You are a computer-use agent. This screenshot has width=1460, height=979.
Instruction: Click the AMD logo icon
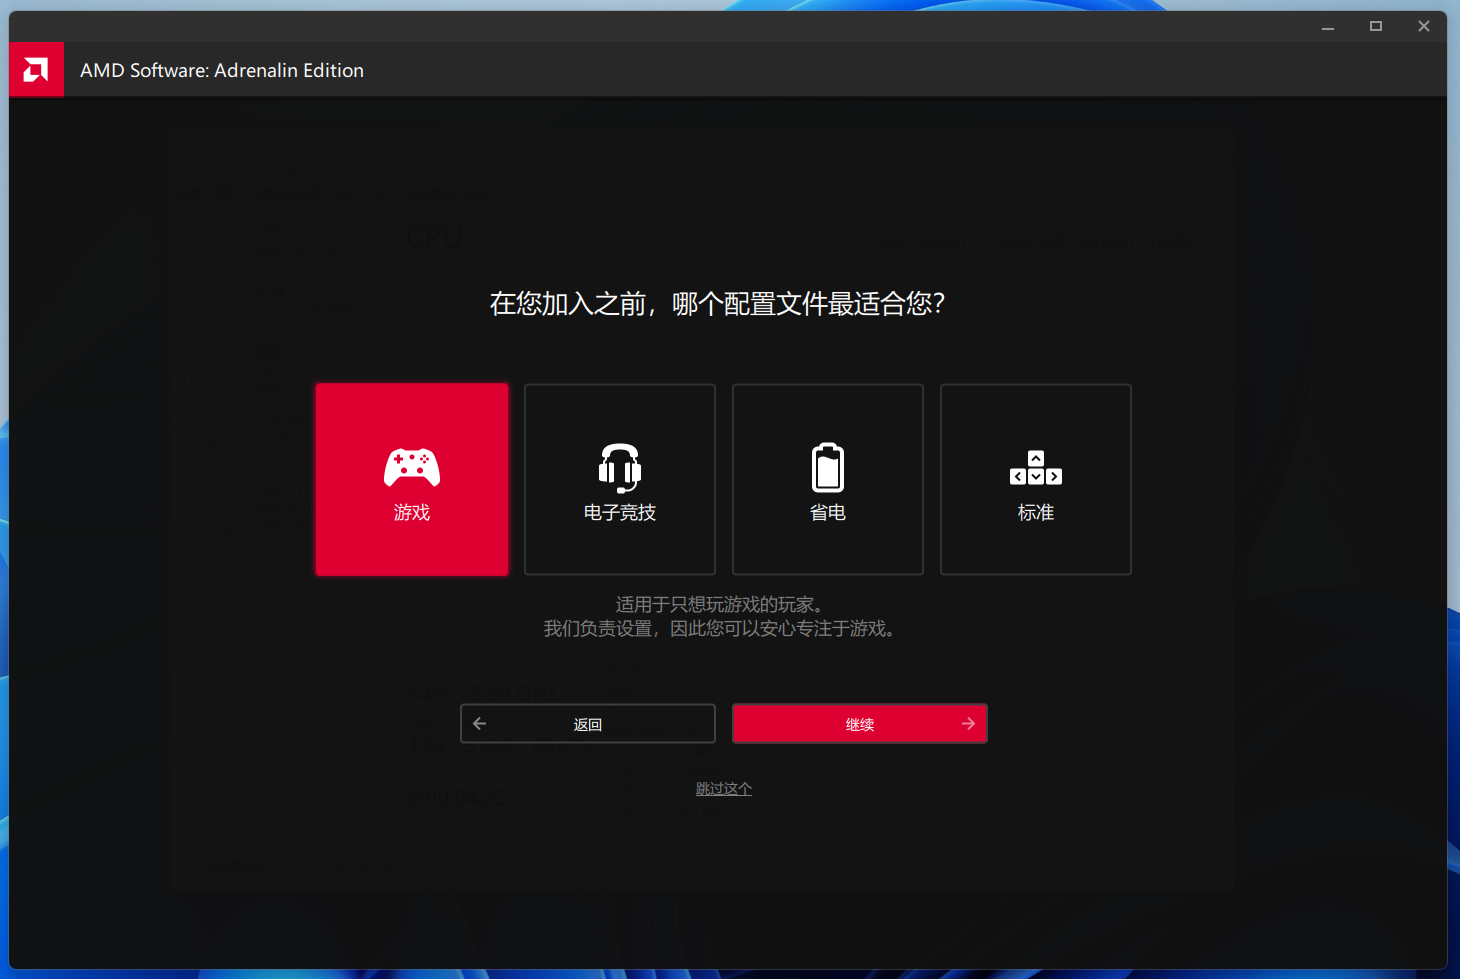click(x=36, y=70)
